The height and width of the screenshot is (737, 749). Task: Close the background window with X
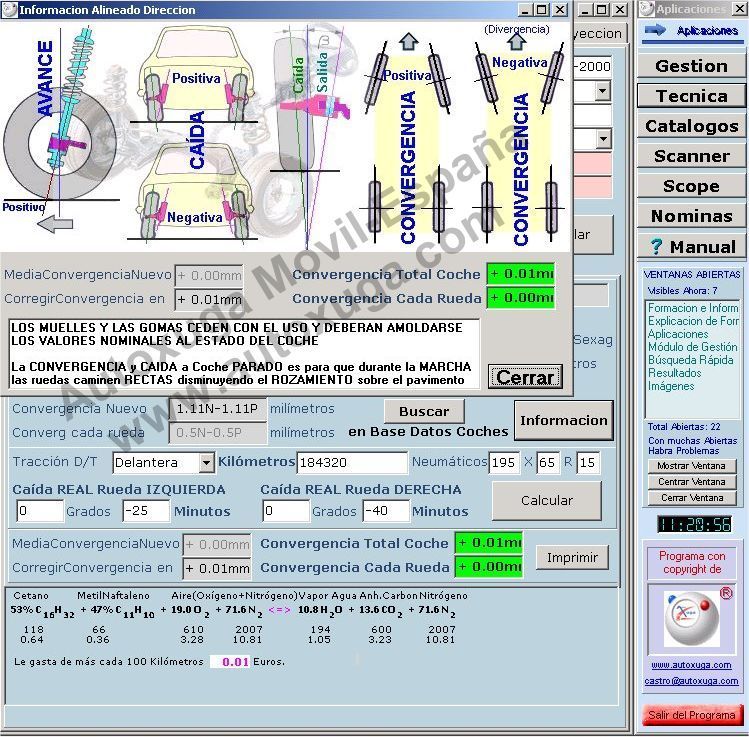coord(620,9)
